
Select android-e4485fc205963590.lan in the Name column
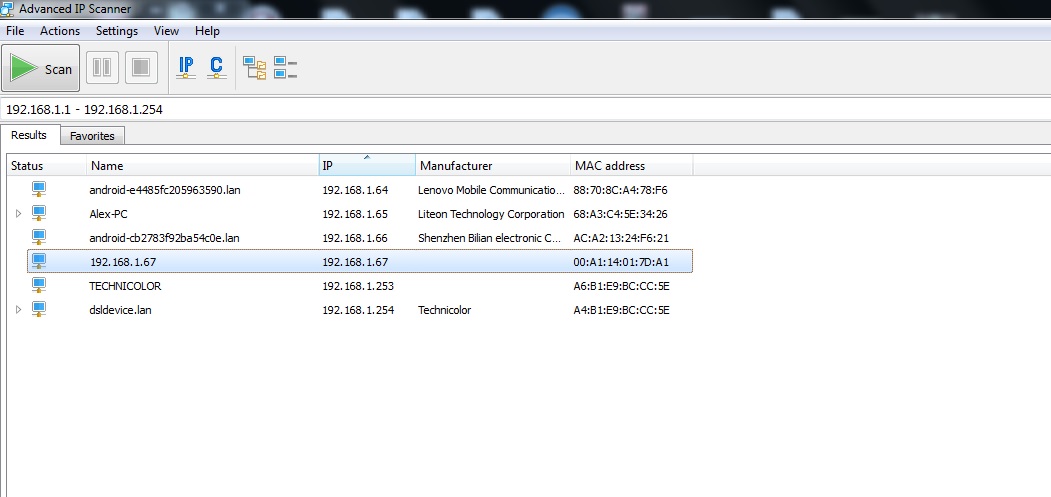coord(165,190)
